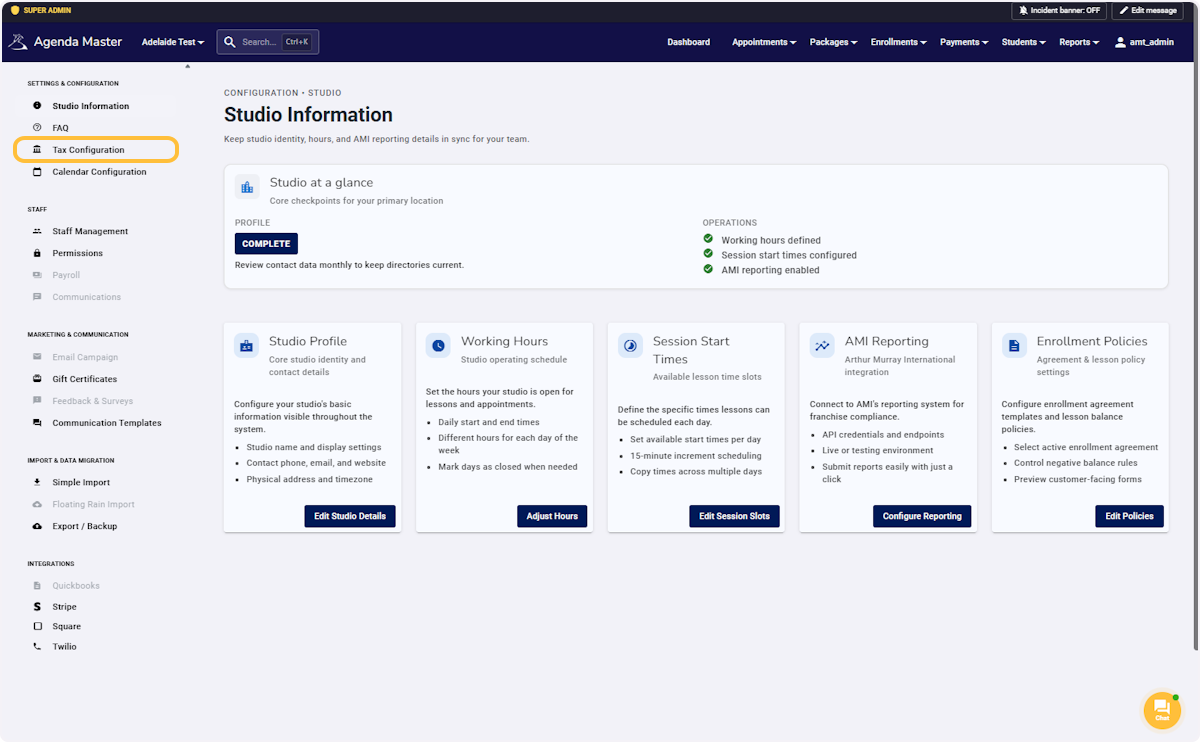Click the Super Admin shield icon

[14, 10]
